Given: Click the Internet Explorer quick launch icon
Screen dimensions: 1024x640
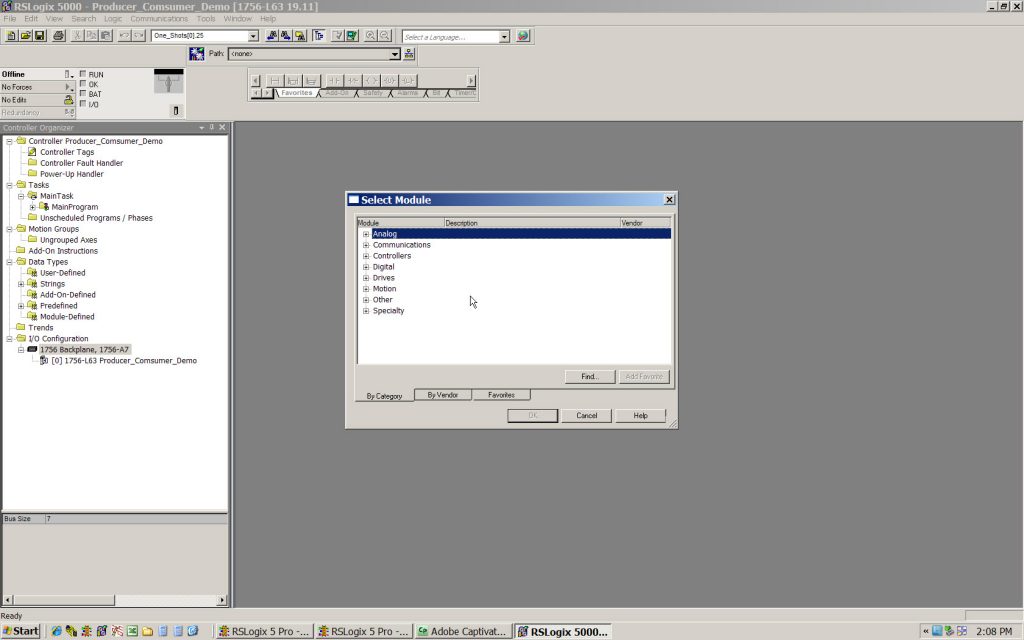Looking at the screenshot, I should pyautogui.click(x=56, y=631).
